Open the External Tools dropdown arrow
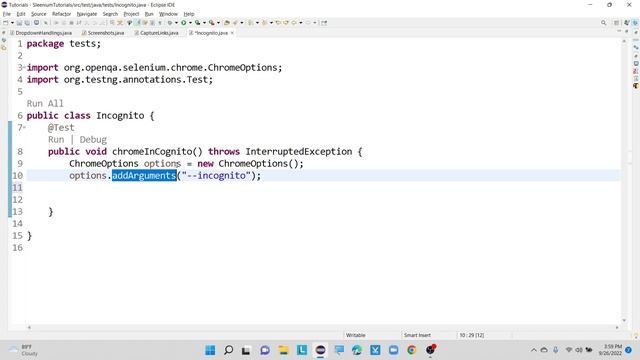Image resolution: width=640 pixels, height=360 pixels. (218, 23)
